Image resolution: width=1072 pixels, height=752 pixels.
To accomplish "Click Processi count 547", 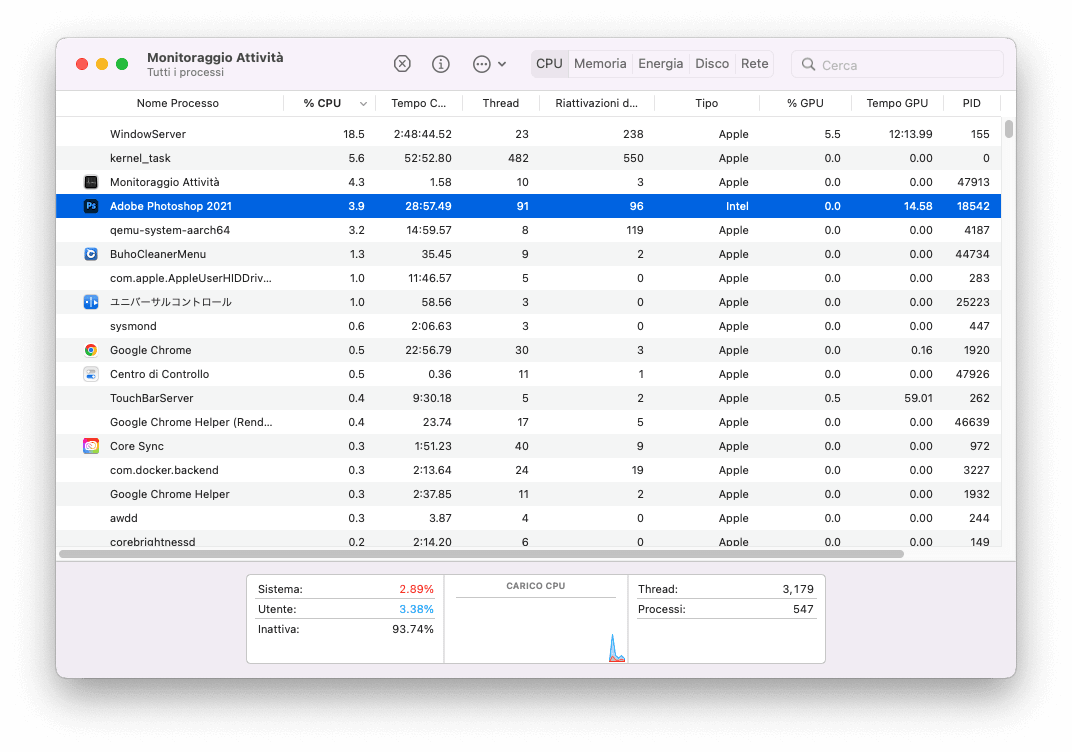I will tap(803, 609).
